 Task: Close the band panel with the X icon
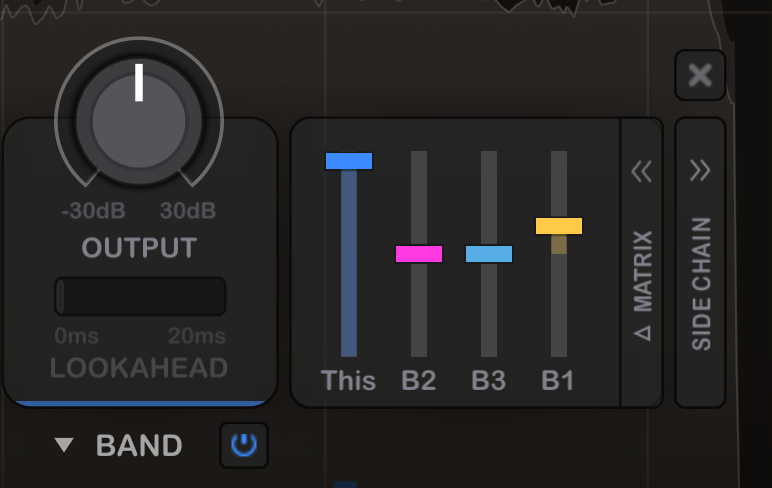pos(700,76)
